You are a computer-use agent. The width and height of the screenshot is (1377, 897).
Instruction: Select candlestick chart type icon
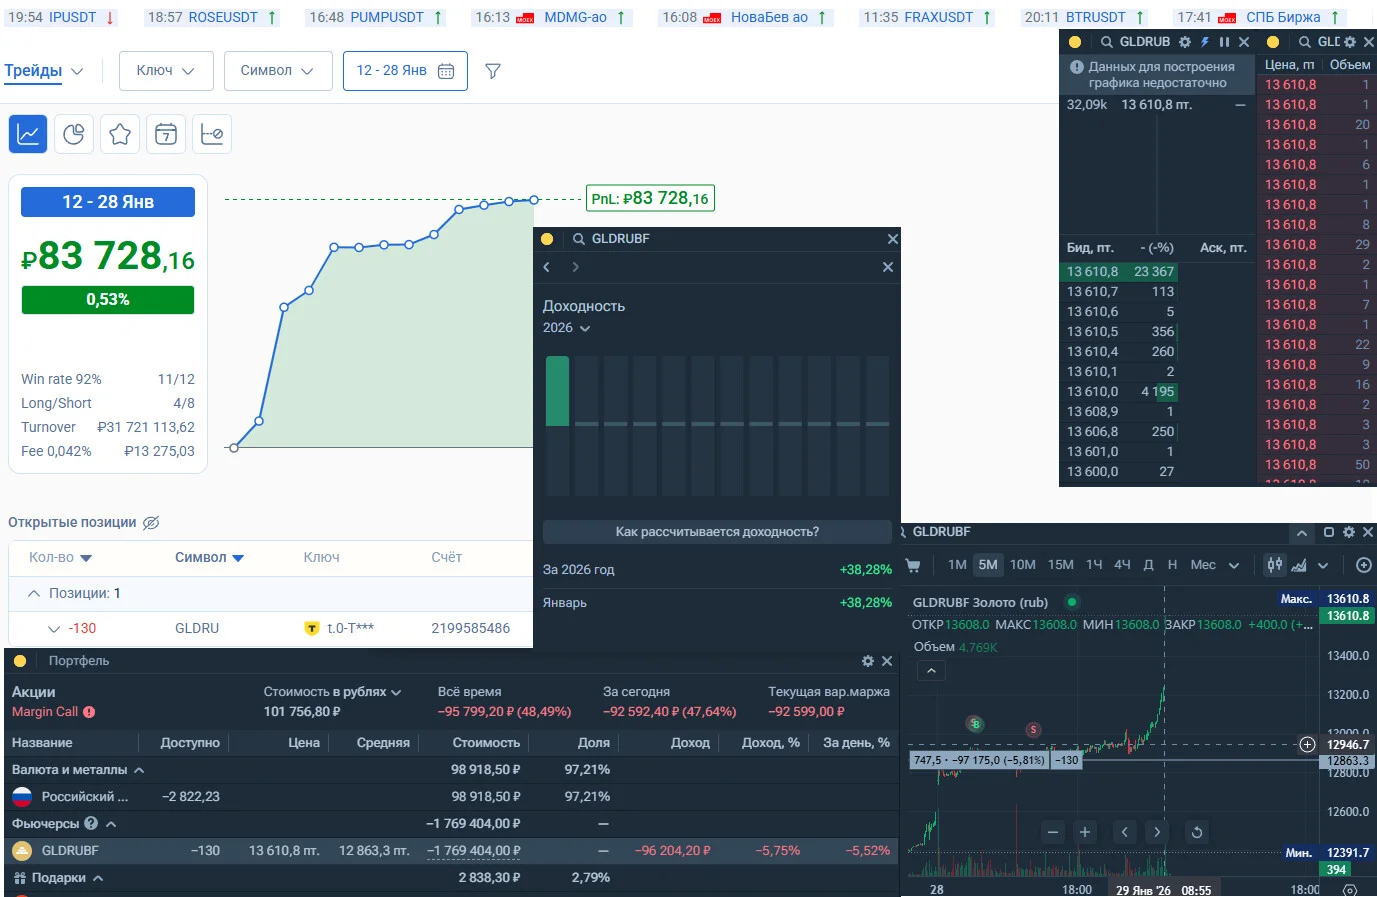pos(1275,565)
